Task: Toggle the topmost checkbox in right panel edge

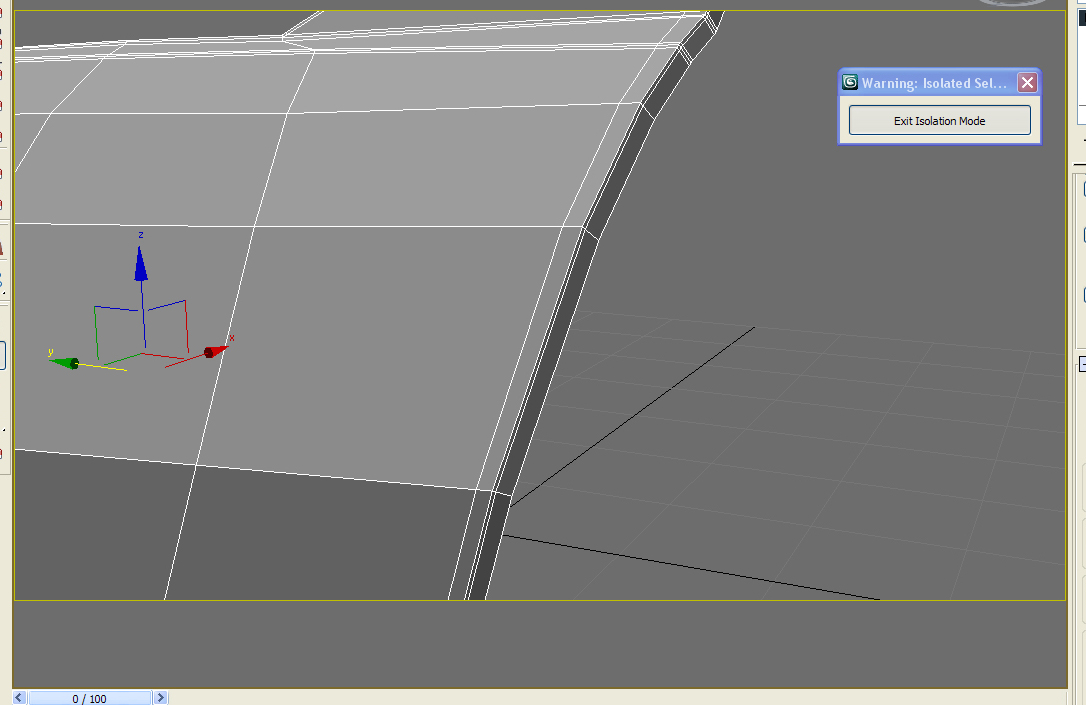Action: point(1083,190)
